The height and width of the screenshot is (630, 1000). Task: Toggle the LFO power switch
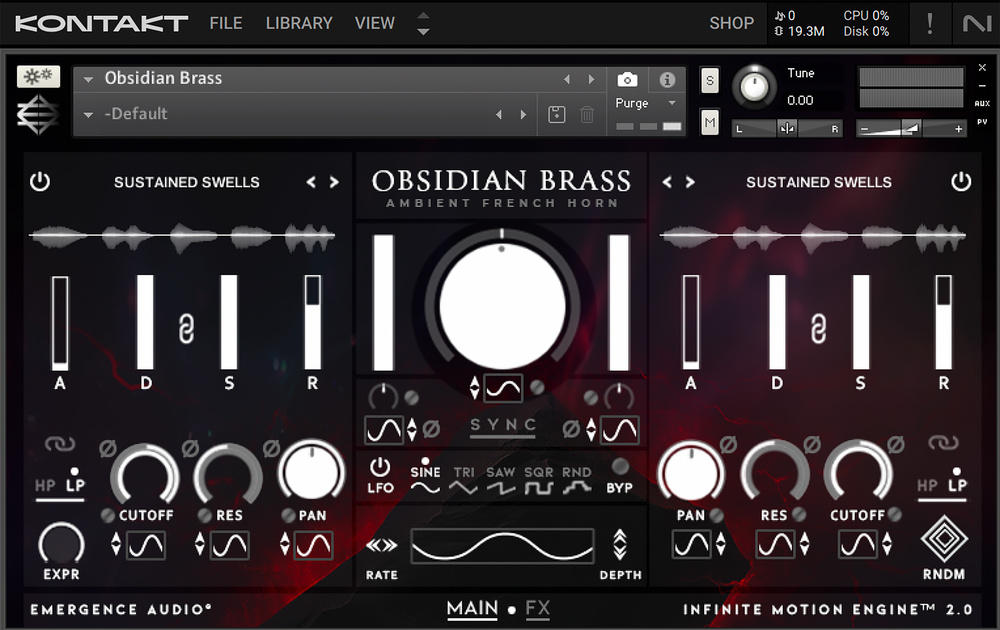tap(380, 467)
